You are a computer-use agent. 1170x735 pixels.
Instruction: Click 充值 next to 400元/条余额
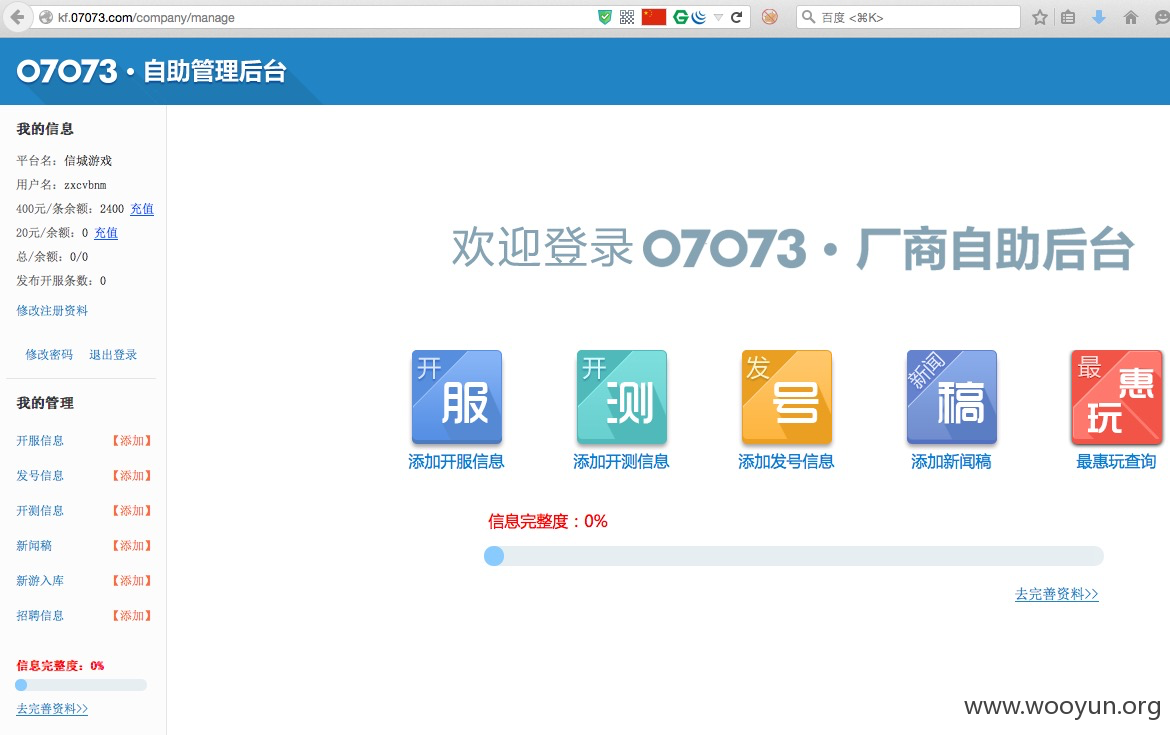(x=142, y=209)
